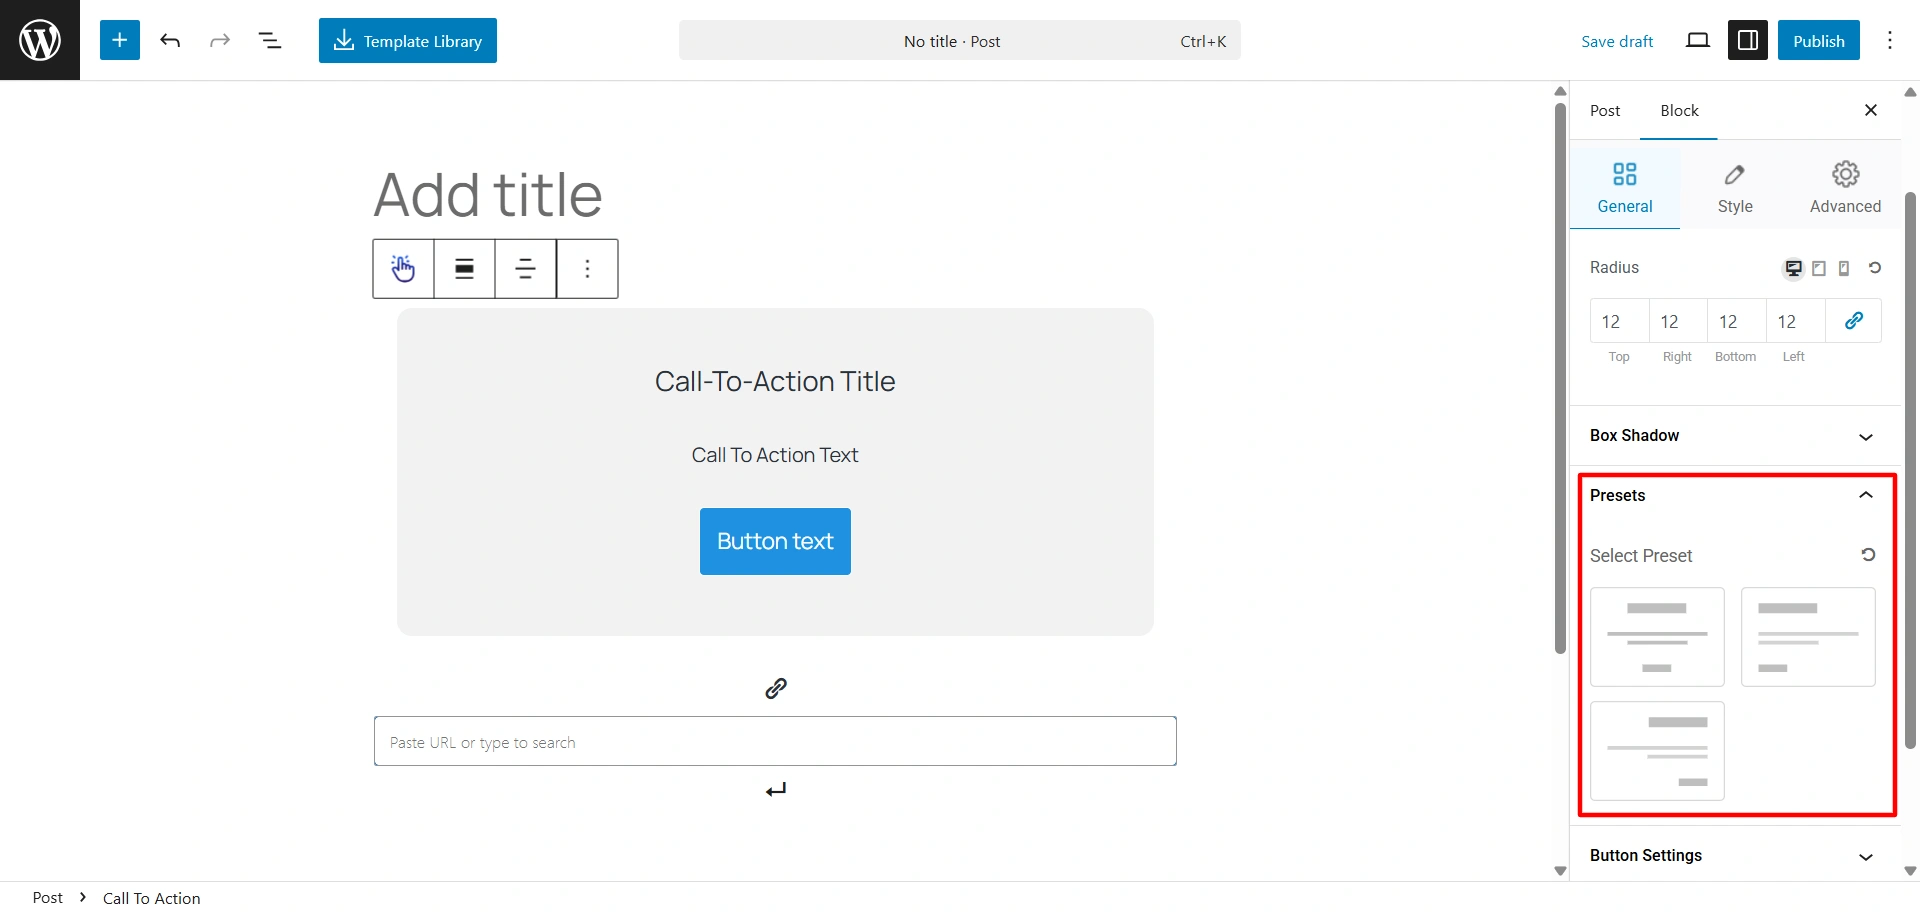Open the Template Library
1920x912 pixels.
[407, 41]
